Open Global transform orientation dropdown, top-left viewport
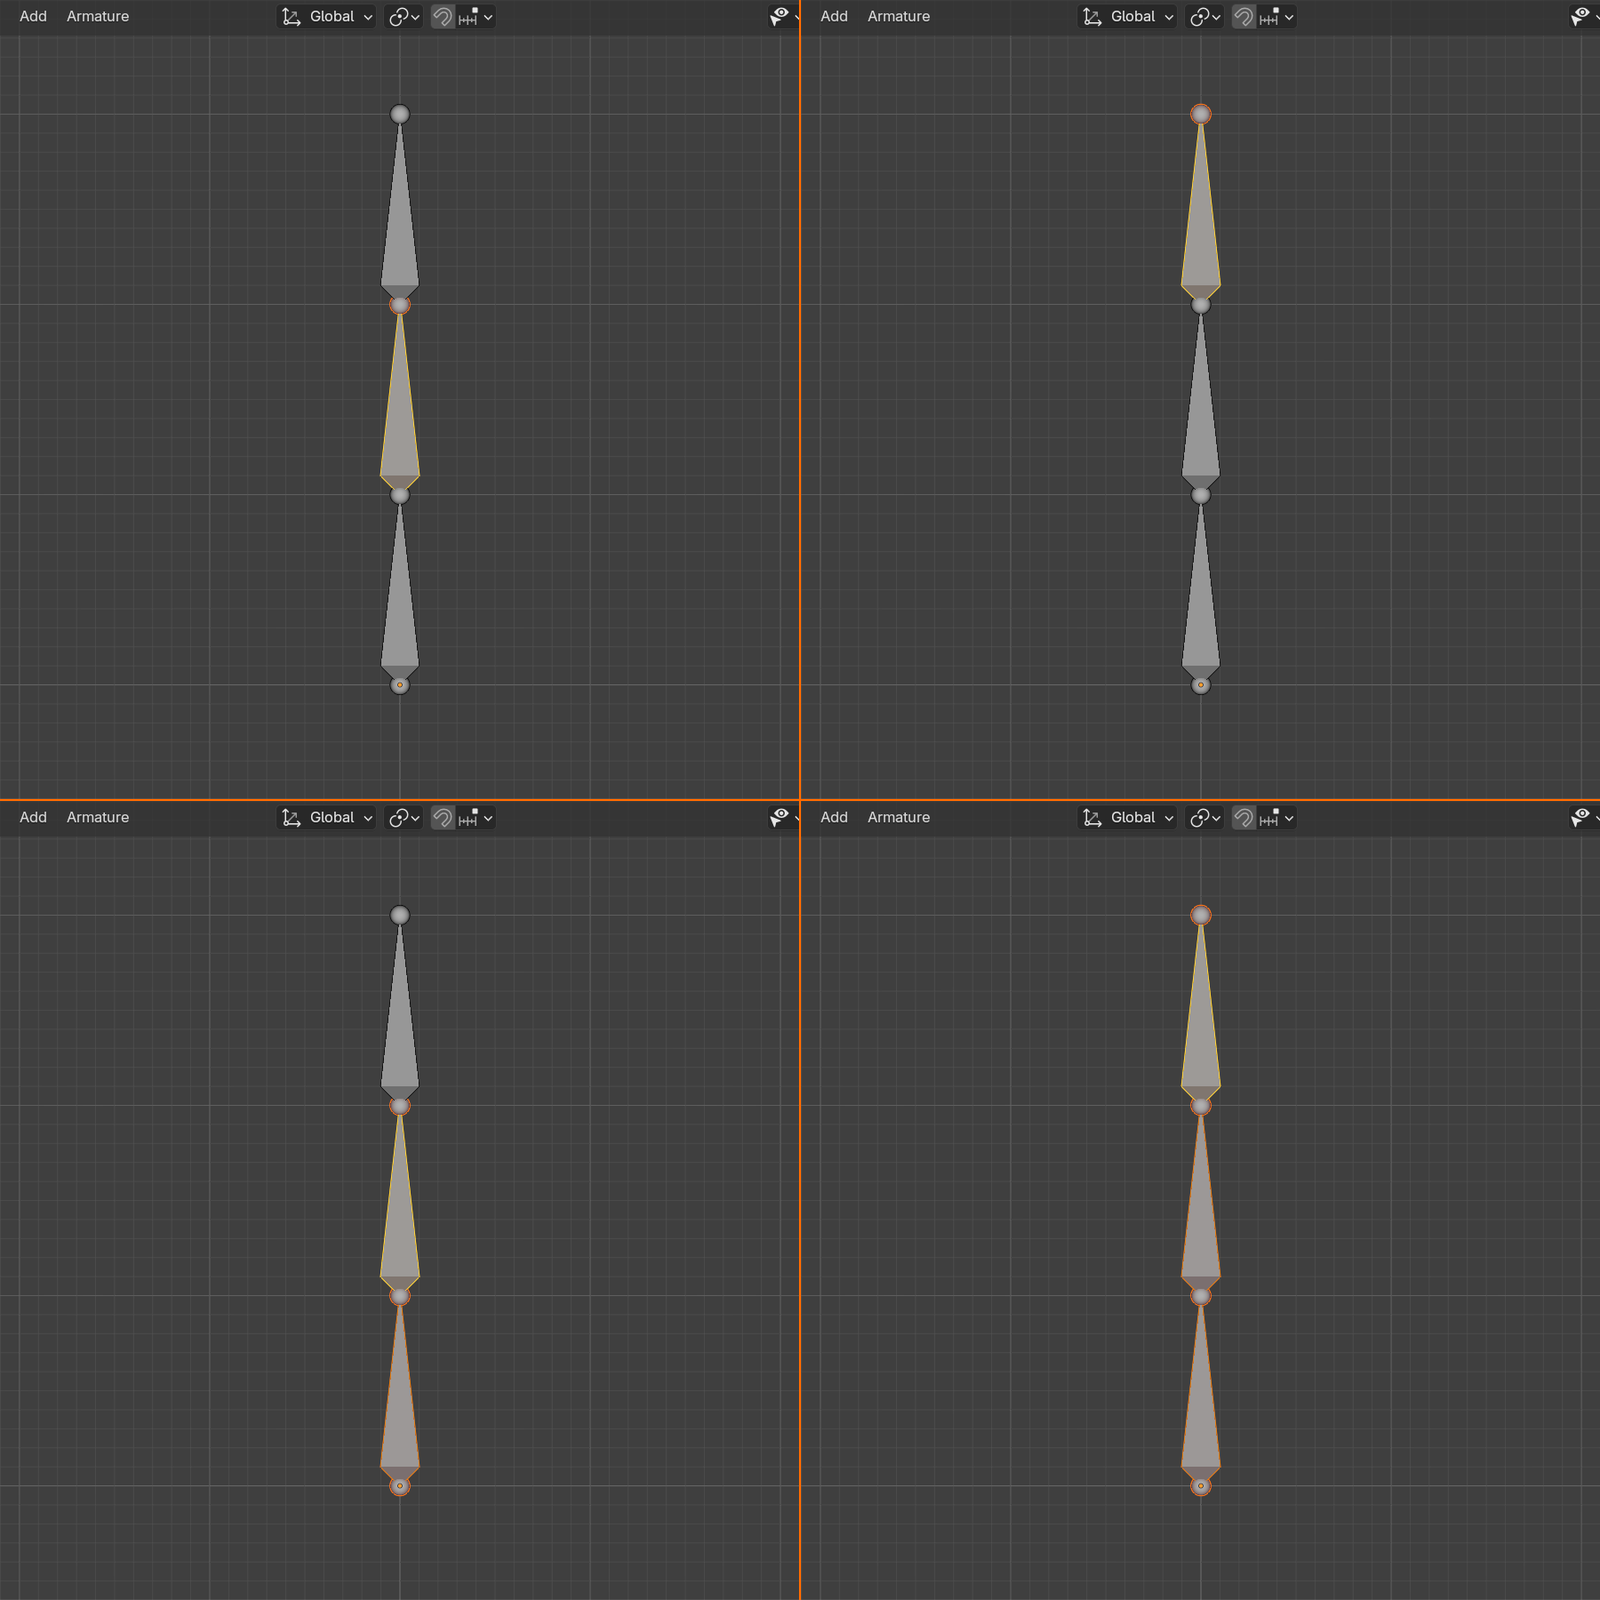This screenshot has width=1600, height=1600. (x=327, y=17)
